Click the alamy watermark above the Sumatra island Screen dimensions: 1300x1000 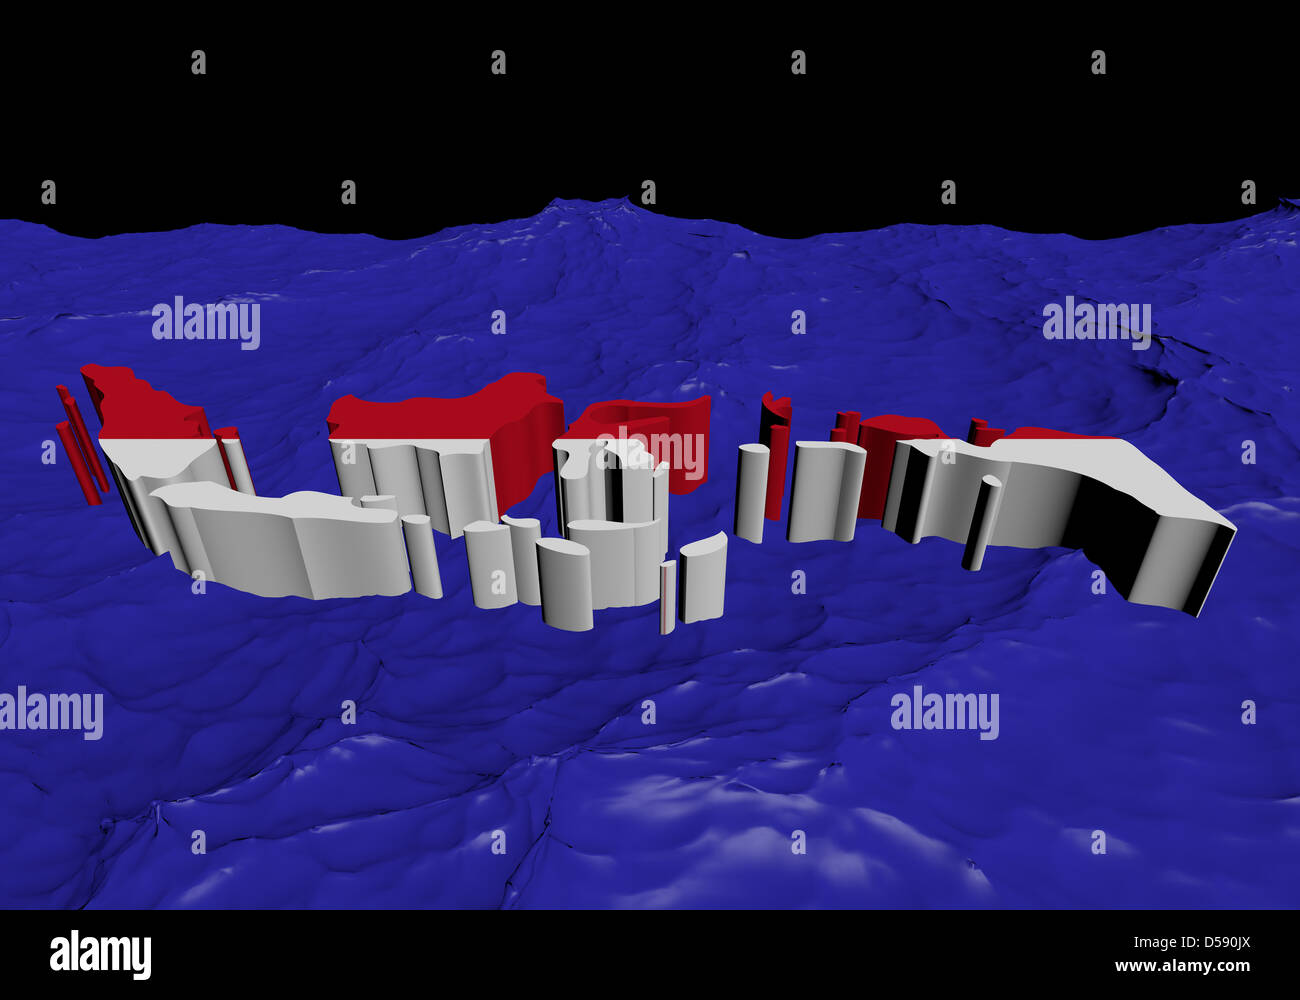(206, 322)
